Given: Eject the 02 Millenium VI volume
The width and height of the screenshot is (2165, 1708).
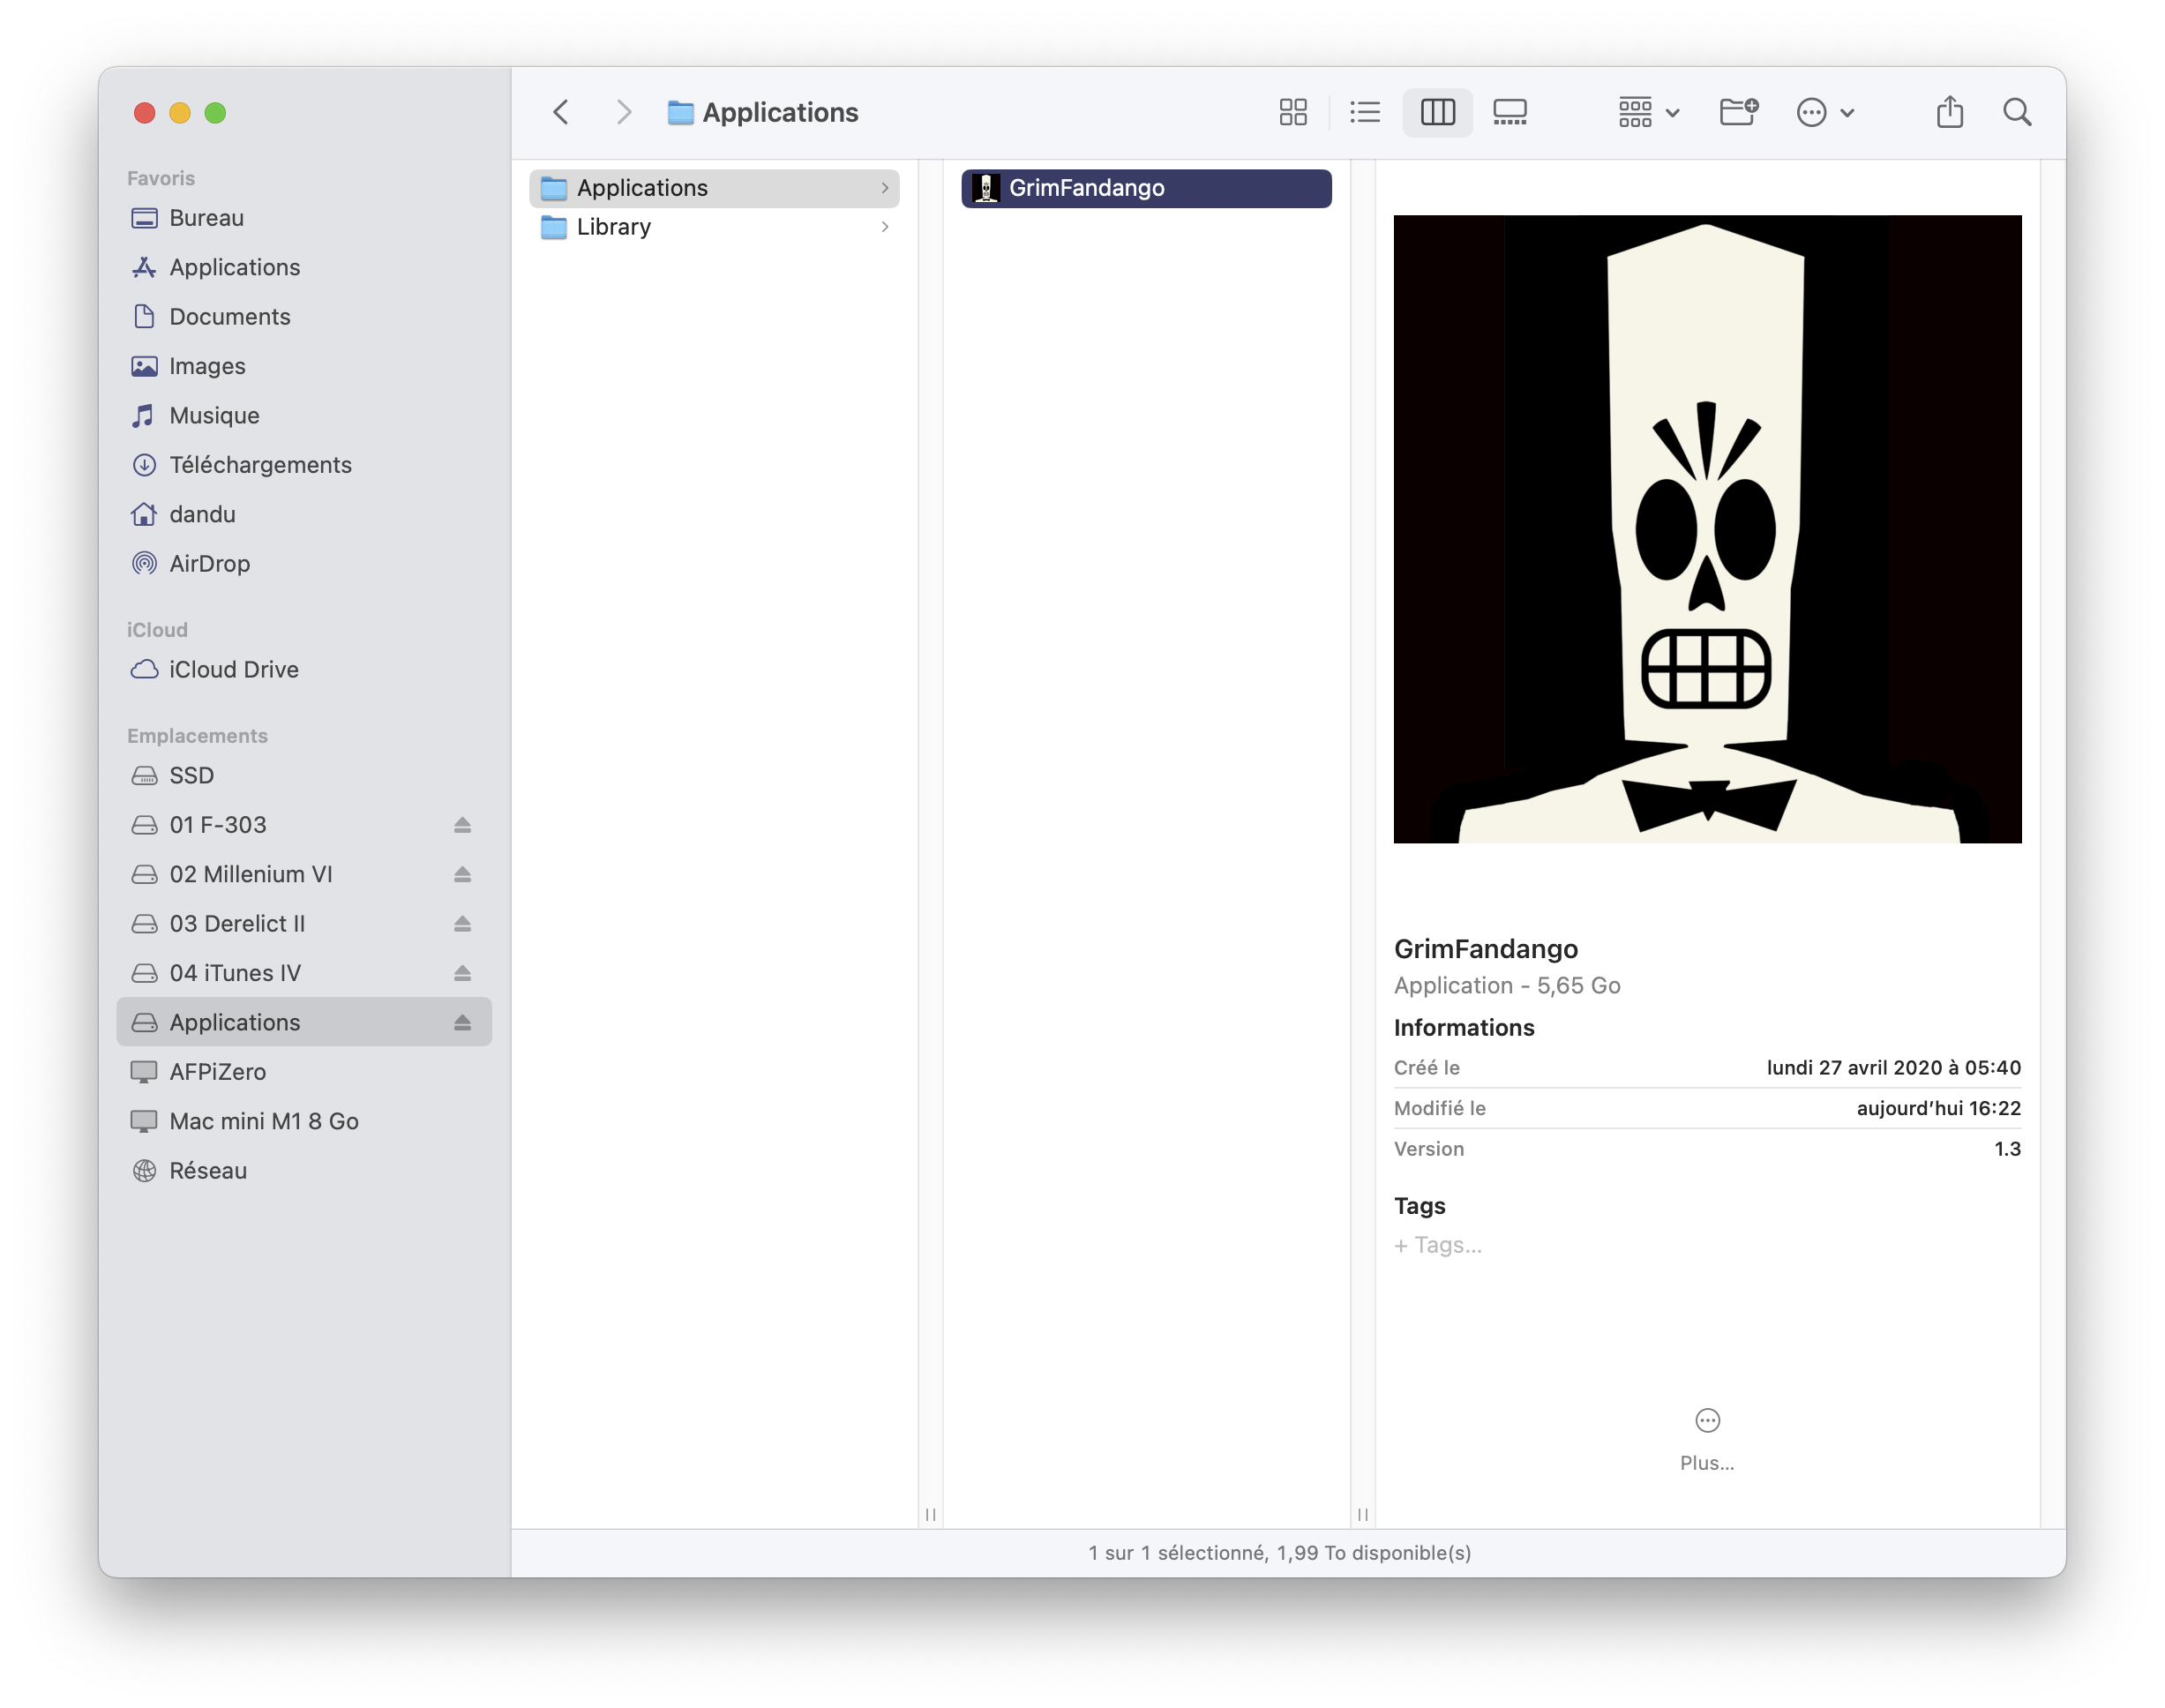Looking at the screenshot, I should [x=462, y=874].
